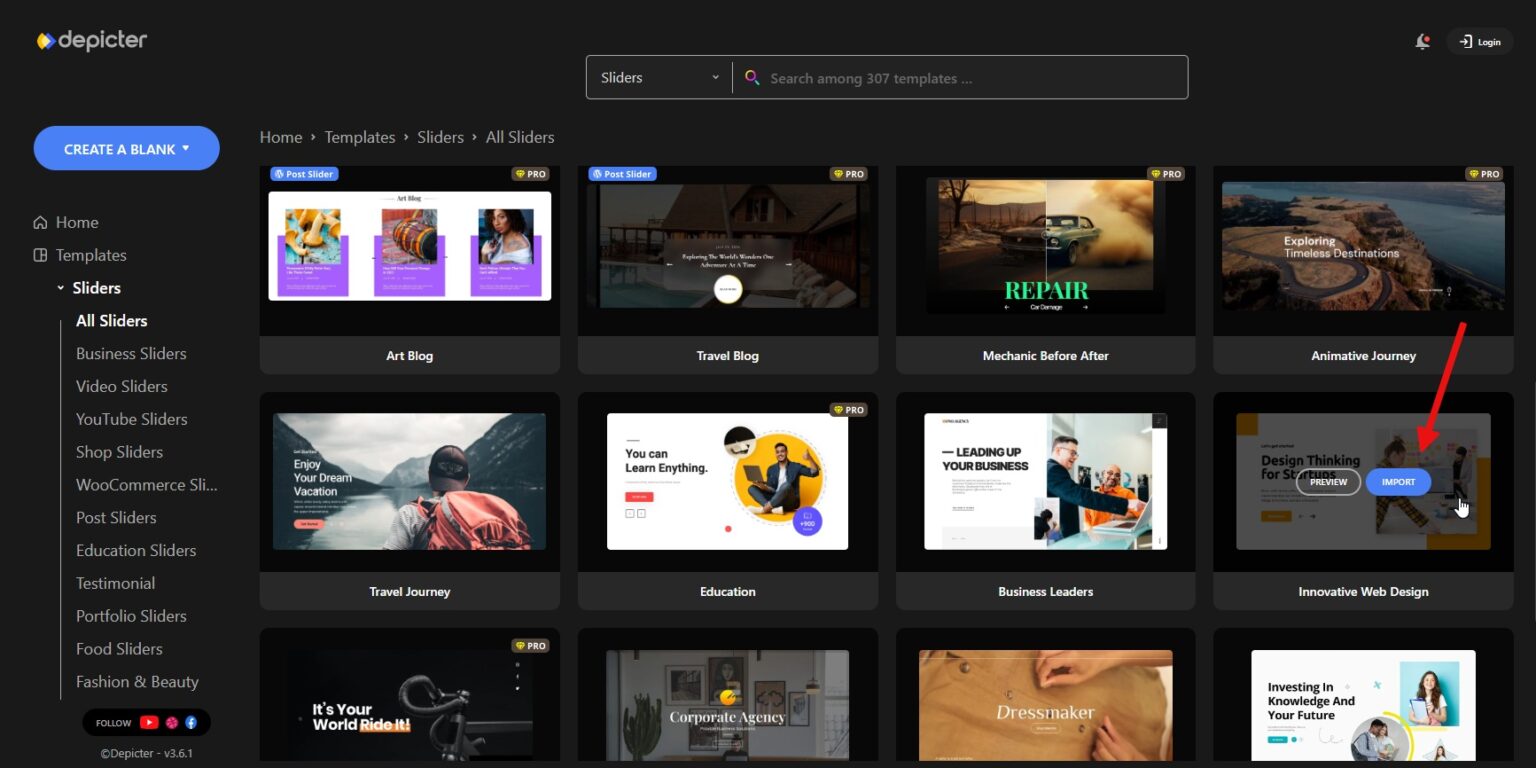Click the PRO badge on Education template
The image size is (1536, 768).
pos(849,409)
